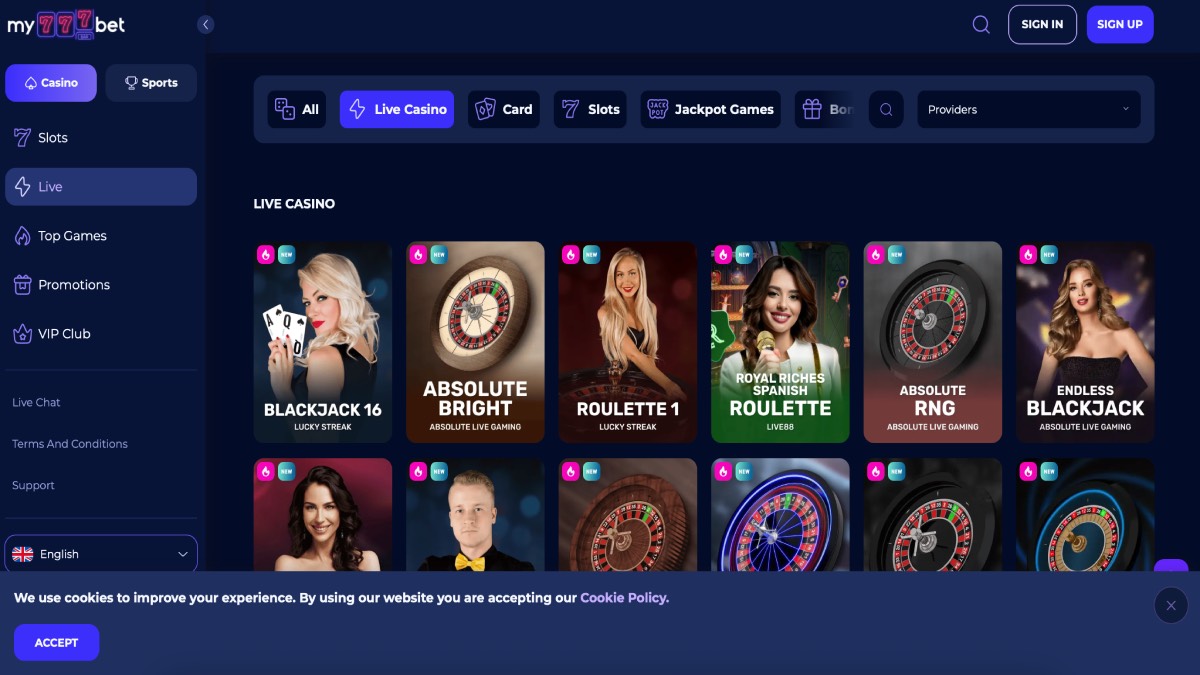The height and width of the screenshot is (675, 1200).
Task: Open the Blackjack 16 Lucky Streak game
Action: tap(323, 342)
